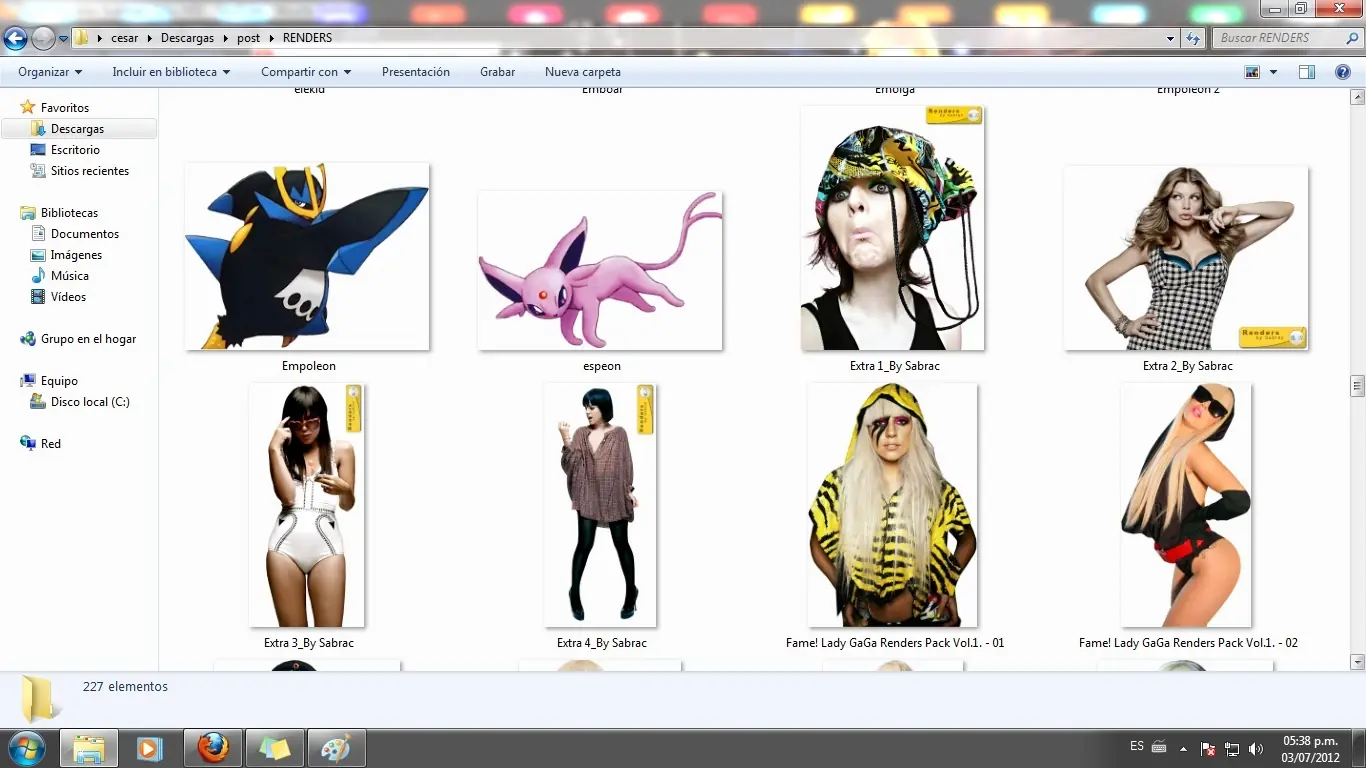Click the file name ending in Vol.1. - 02
The image size is (1366, 768).
click(1188, 643)
